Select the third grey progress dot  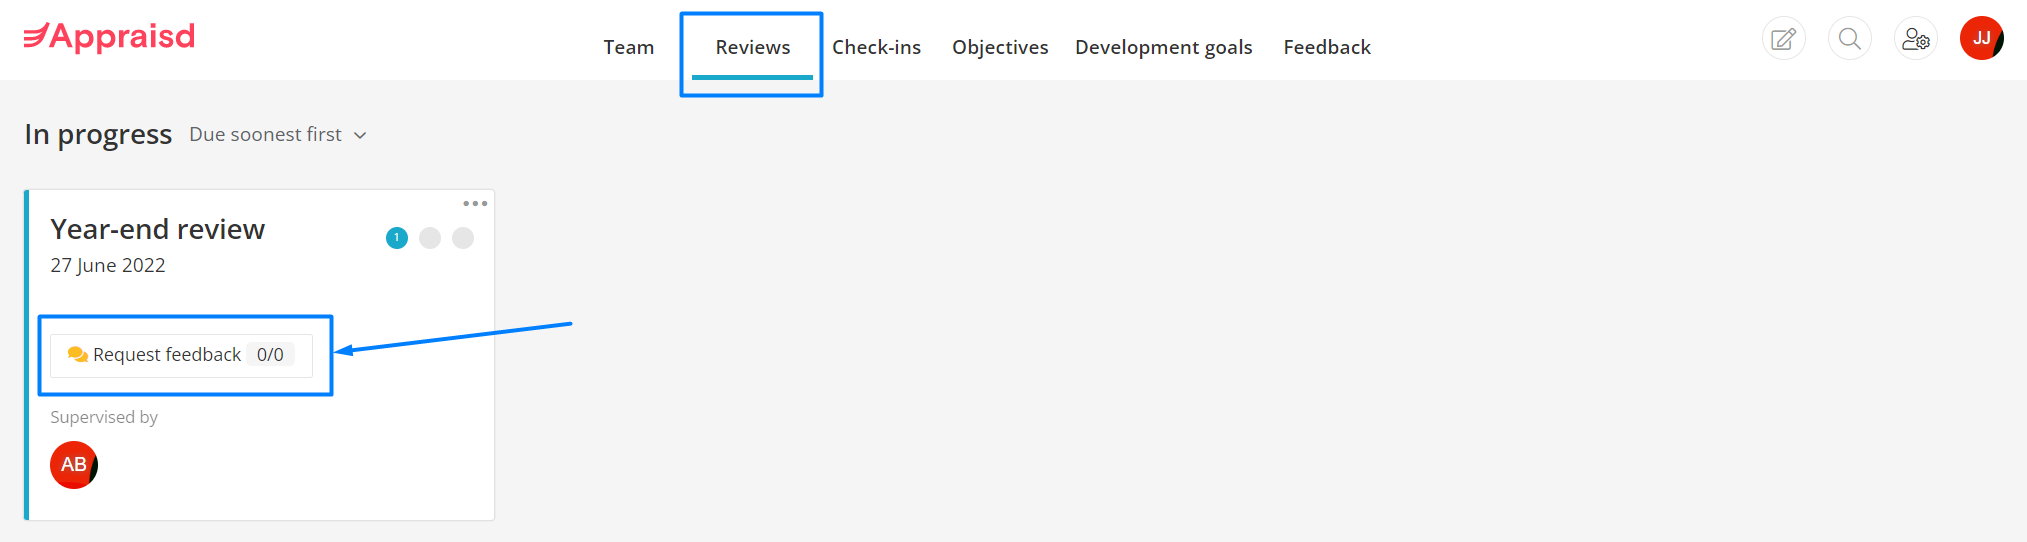(463, 238)
